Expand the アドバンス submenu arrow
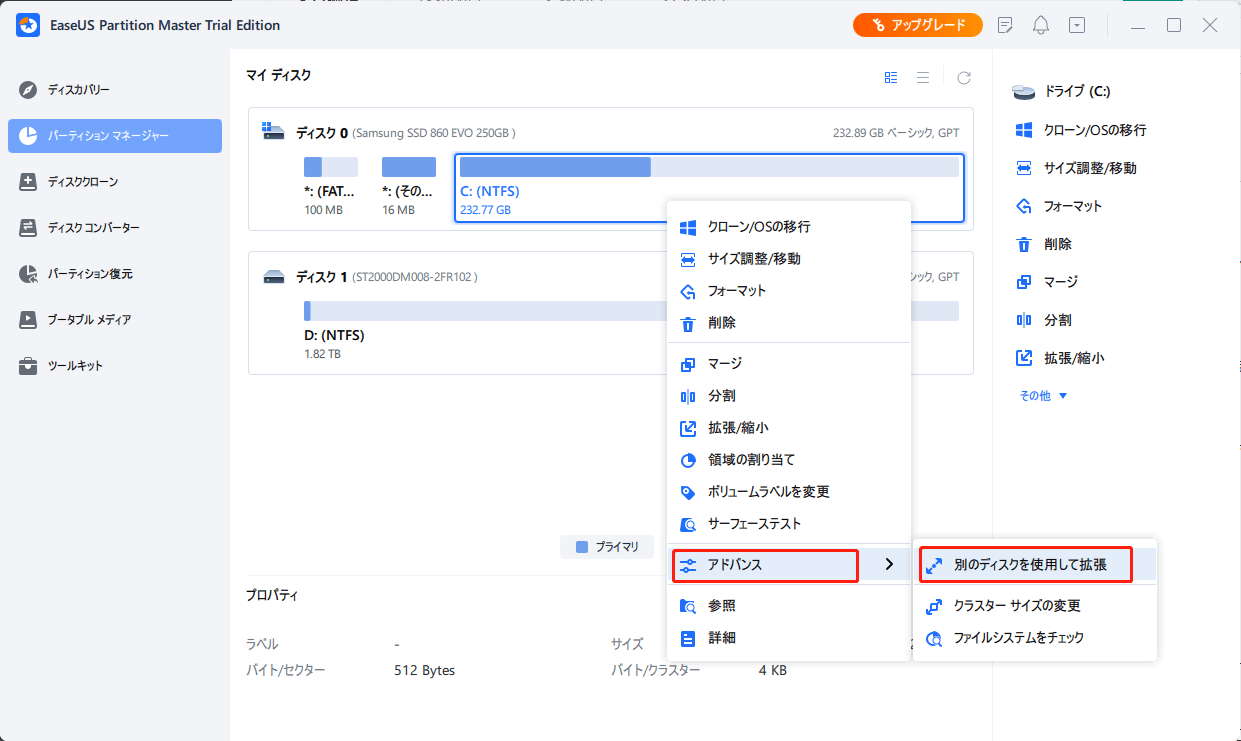 [x=889, y=565]
